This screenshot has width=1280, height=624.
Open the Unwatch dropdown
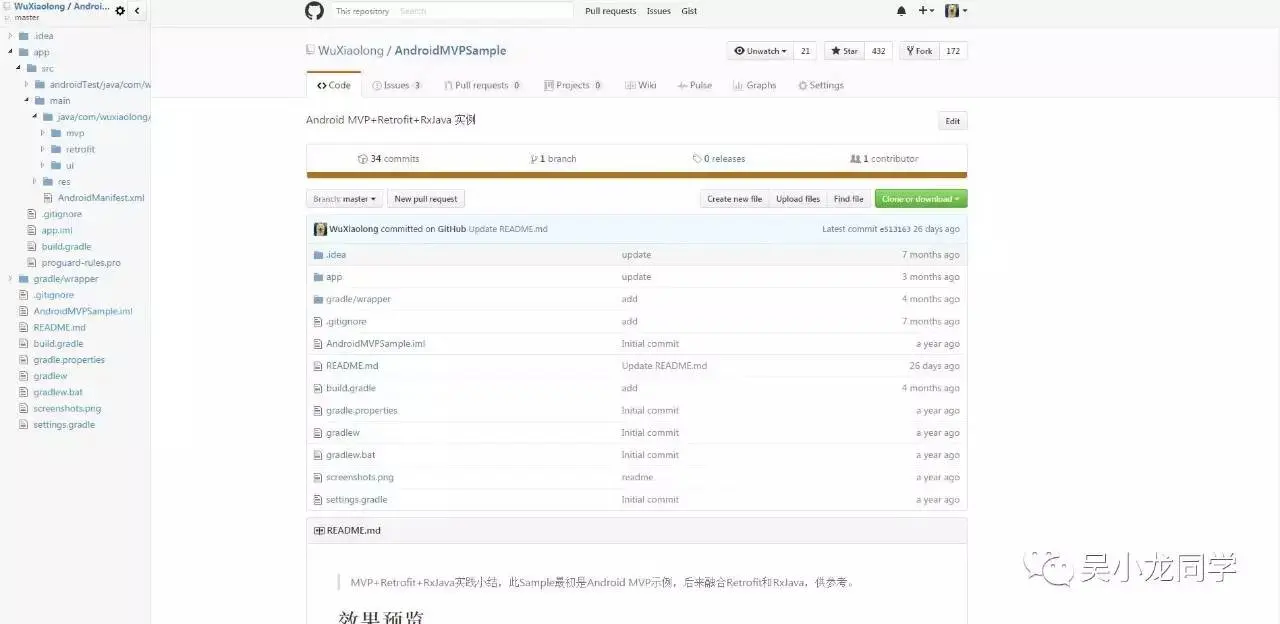pos(760,51)
